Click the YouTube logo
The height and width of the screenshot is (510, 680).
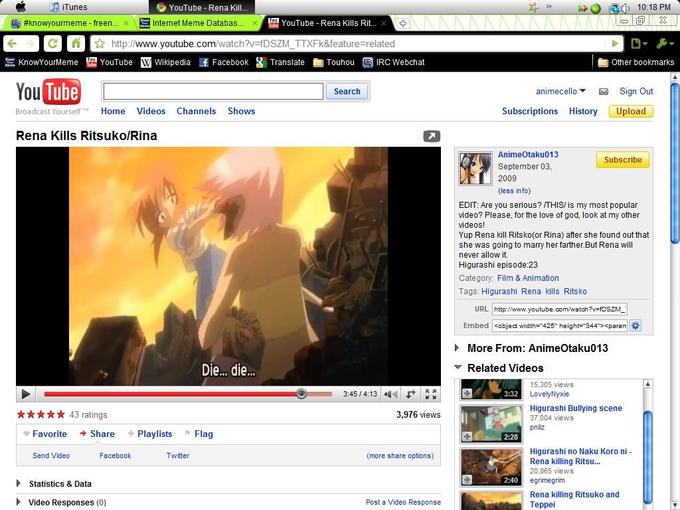coord(49,92)
